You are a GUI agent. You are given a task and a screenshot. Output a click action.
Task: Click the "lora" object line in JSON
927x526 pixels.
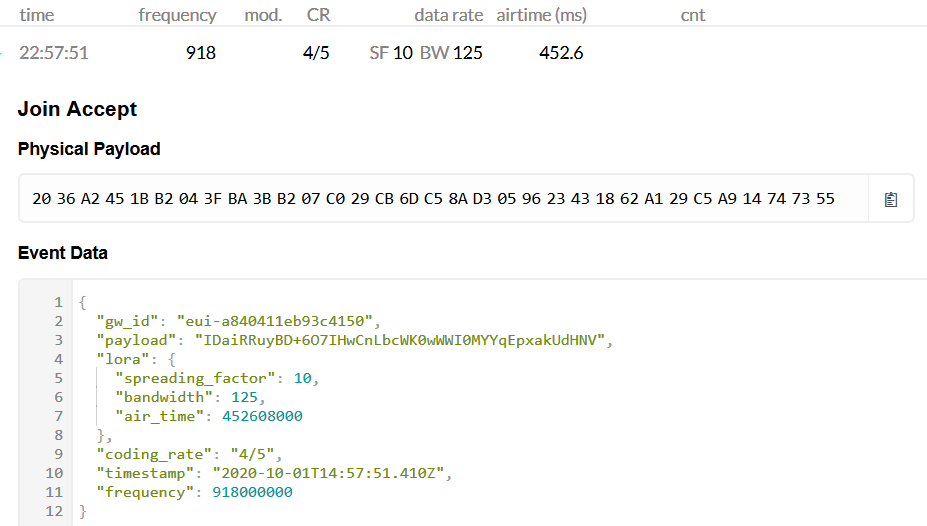pyautogui.click(x=136, y=359)
